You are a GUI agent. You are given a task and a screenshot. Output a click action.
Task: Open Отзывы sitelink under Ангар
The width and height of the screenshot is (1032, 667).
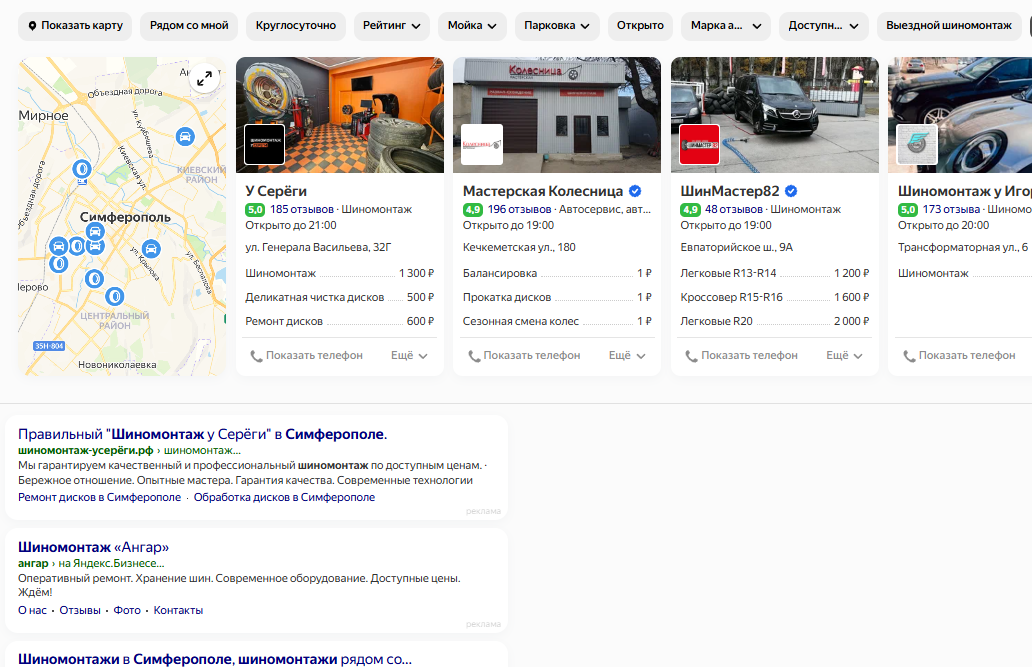pyautogui.click(x=80, y=610)
